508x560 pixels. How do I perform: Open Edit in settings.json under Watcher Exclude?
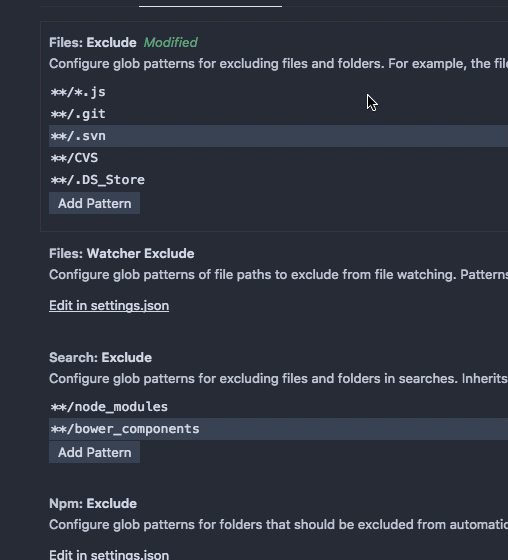pos(109,306)
